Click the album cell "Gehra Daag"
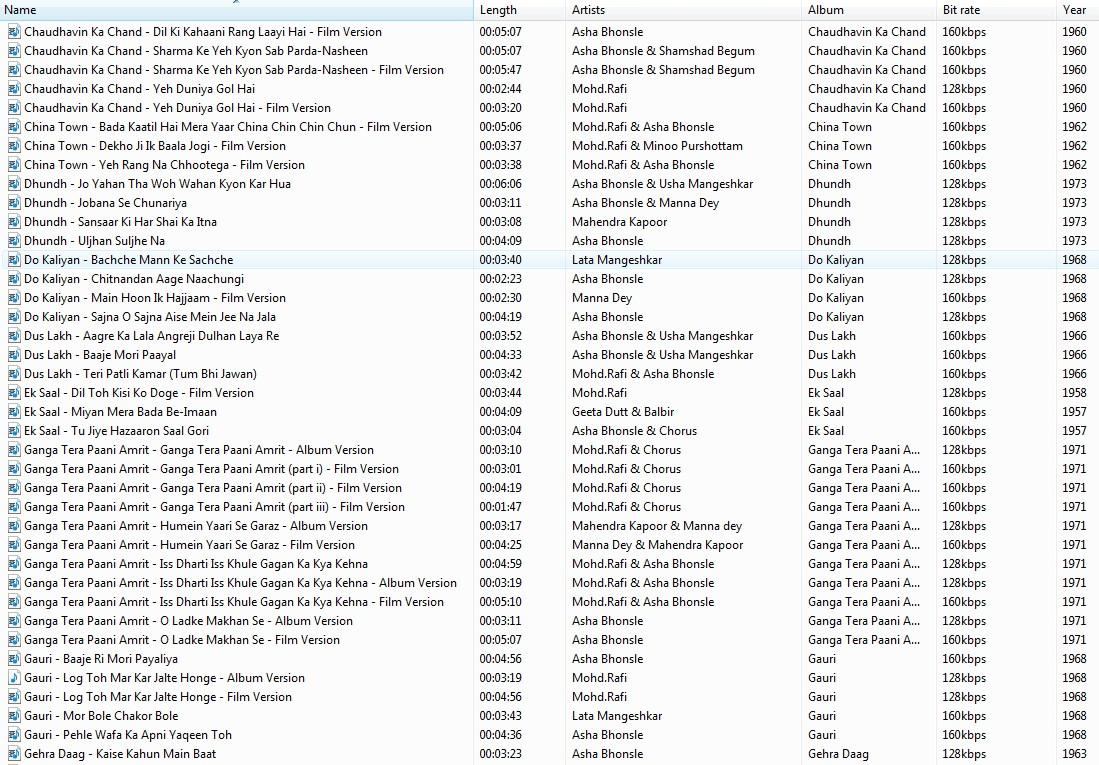 tap(838, 754)
